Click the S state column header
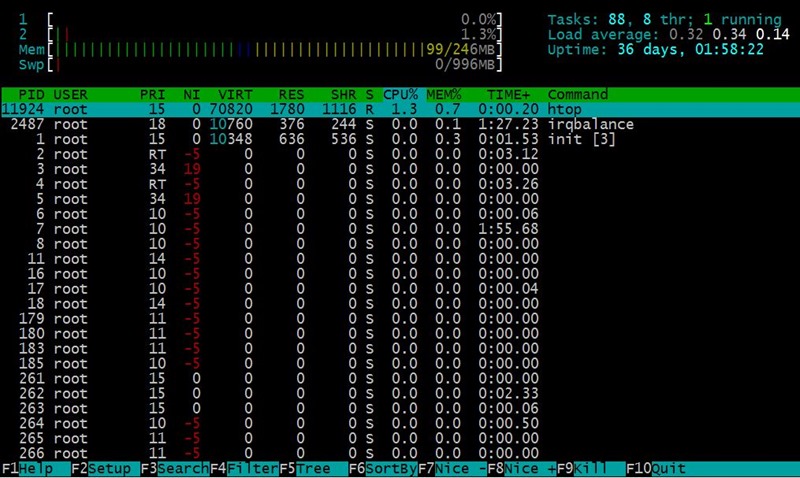Image resolution: width=800 pixels, height=478 pixels. pyautogui.click(x=369, y=94)
